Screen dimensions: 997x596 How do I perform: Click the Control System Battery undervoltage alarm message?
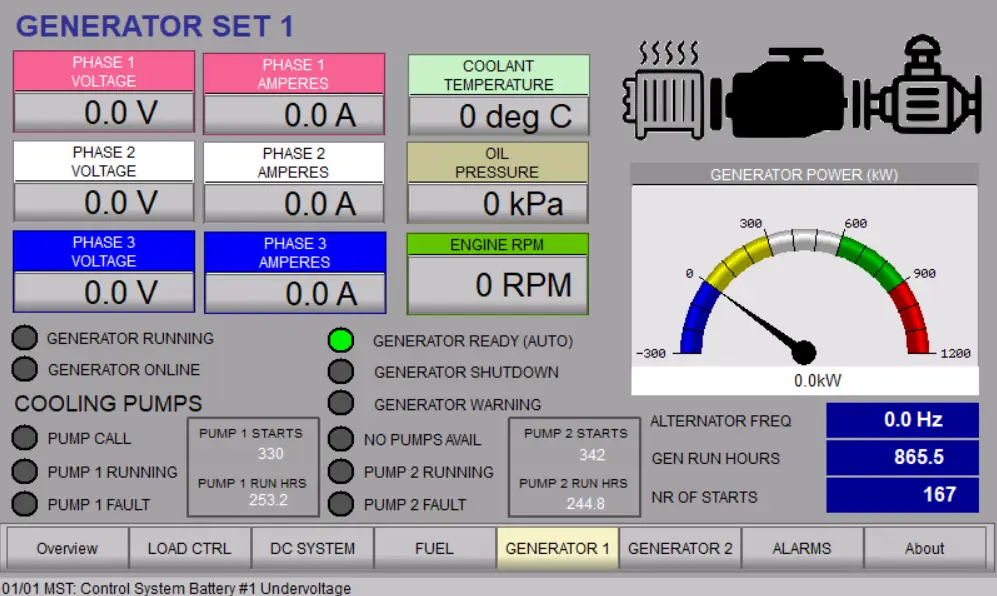[177, 588]
